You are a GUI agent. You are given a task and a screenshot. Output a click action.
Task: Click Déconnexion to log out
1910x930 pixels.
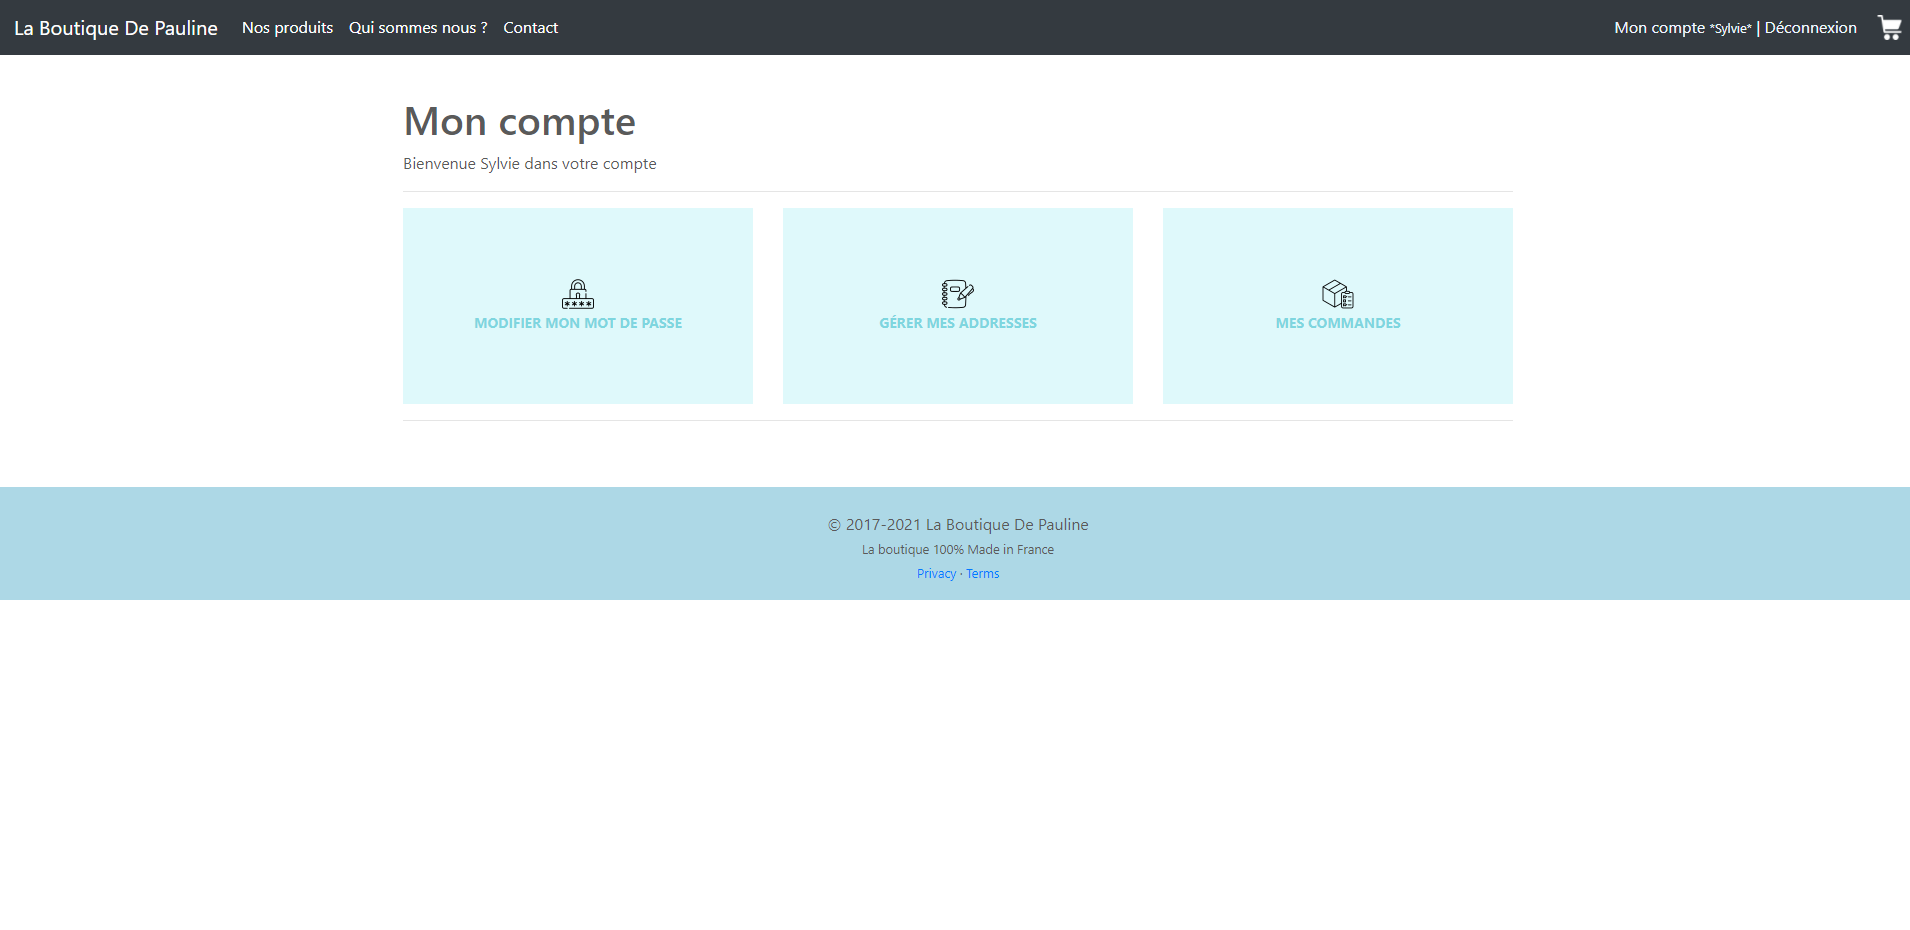(x=1810, y=27)
